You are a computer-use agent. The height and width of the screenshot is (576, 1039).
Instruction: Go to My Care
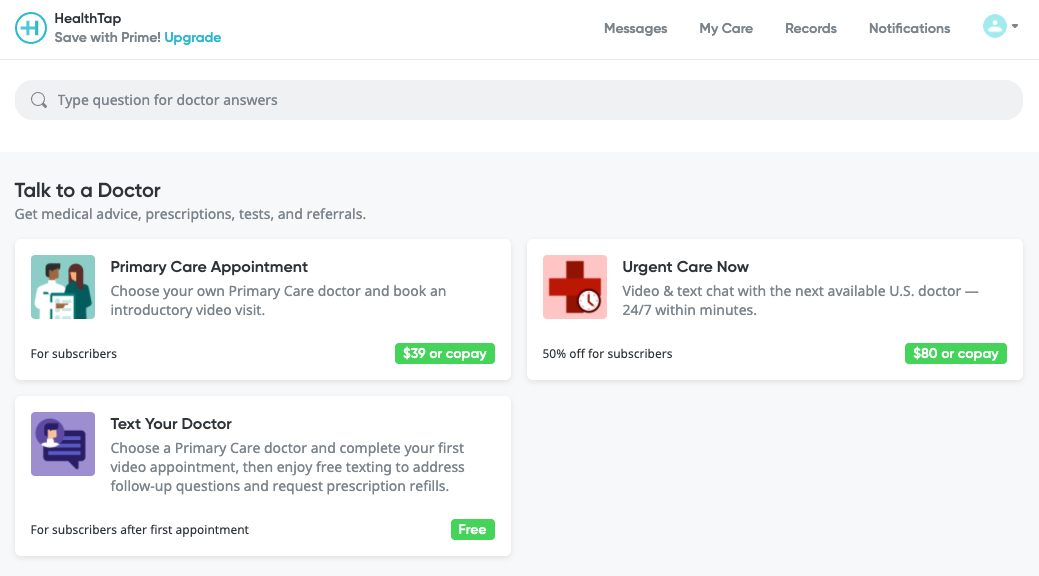pos(726,29)
